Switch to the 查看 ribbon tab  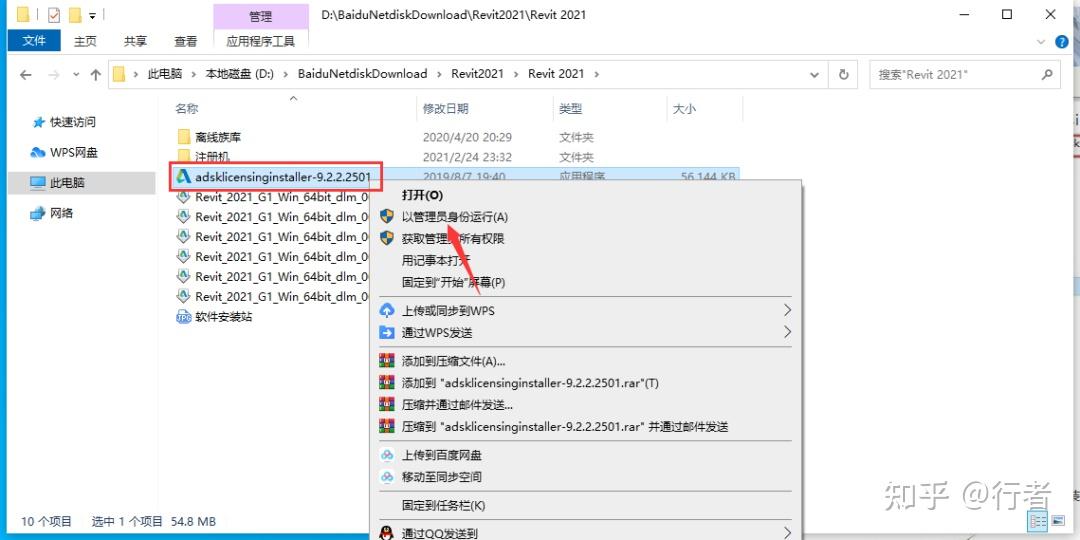pos(185,41)
